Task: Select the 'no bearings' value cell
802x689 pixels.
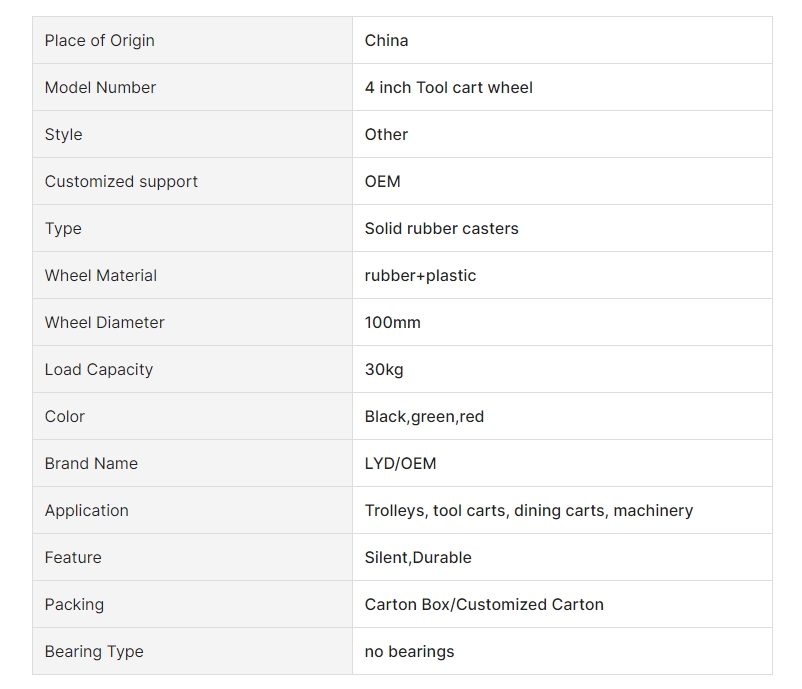Action: [562, 651]
